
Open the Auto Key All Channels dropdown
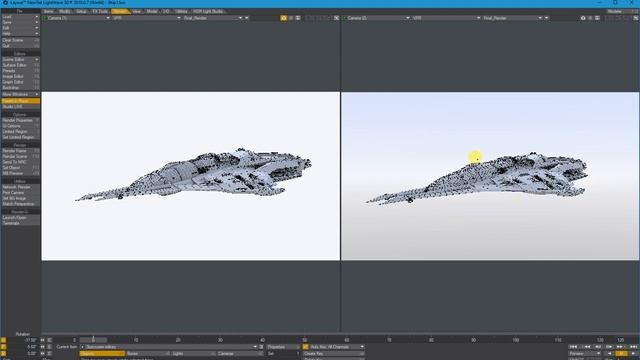pyautogui.click(x=337, y=347)
